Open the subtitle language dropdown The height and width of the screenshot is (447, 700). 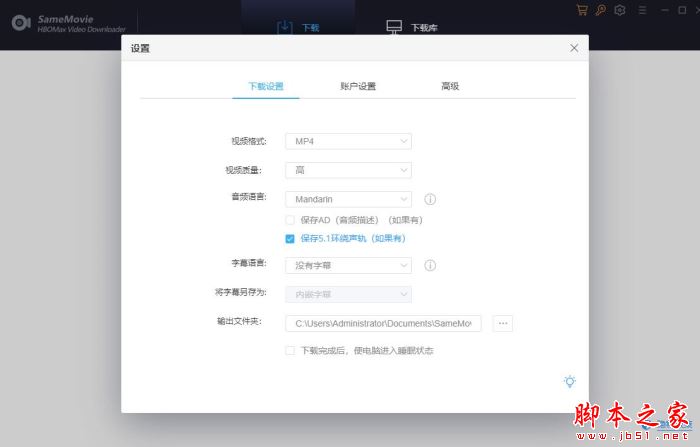348,266
